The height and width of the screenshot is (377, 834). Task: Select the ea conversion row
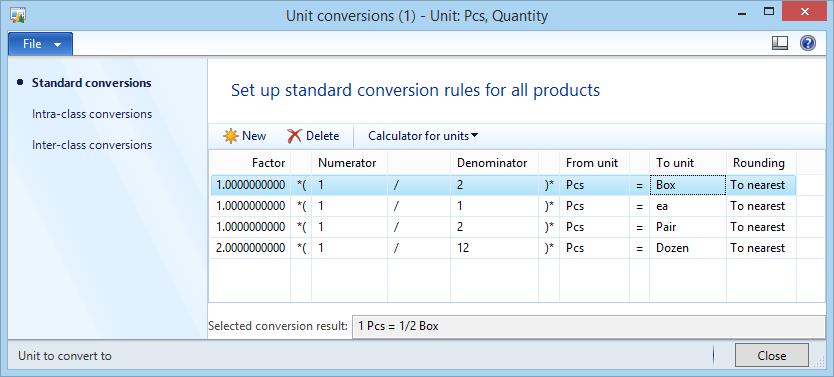[503, 206]
